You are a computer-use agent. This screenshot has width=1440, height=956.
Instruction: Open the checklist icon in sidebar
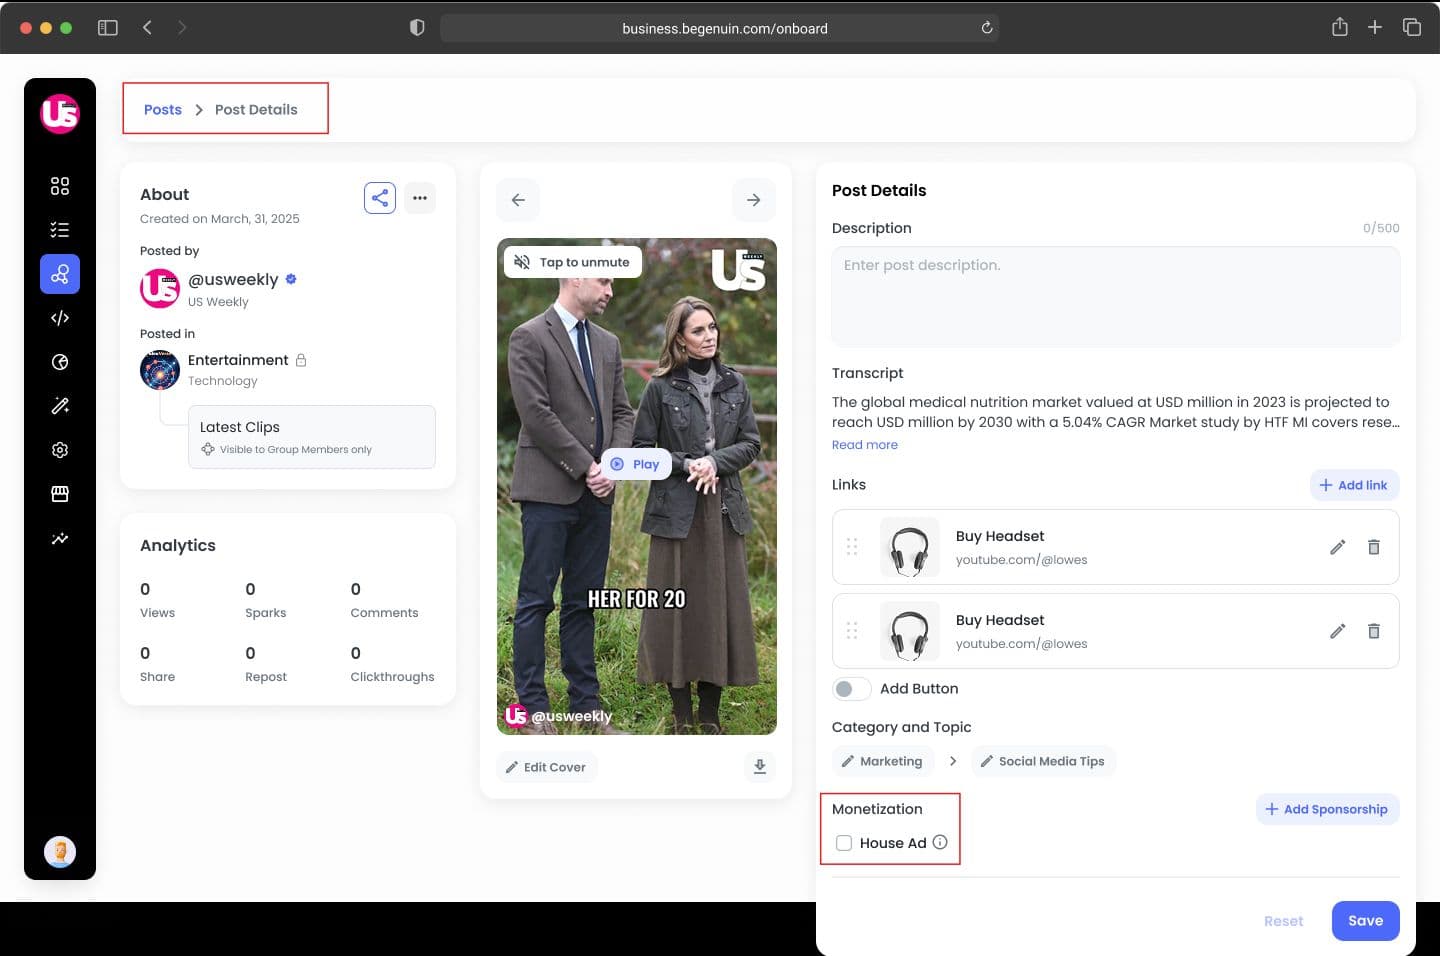pyautogui.click(x=60, y=230)
